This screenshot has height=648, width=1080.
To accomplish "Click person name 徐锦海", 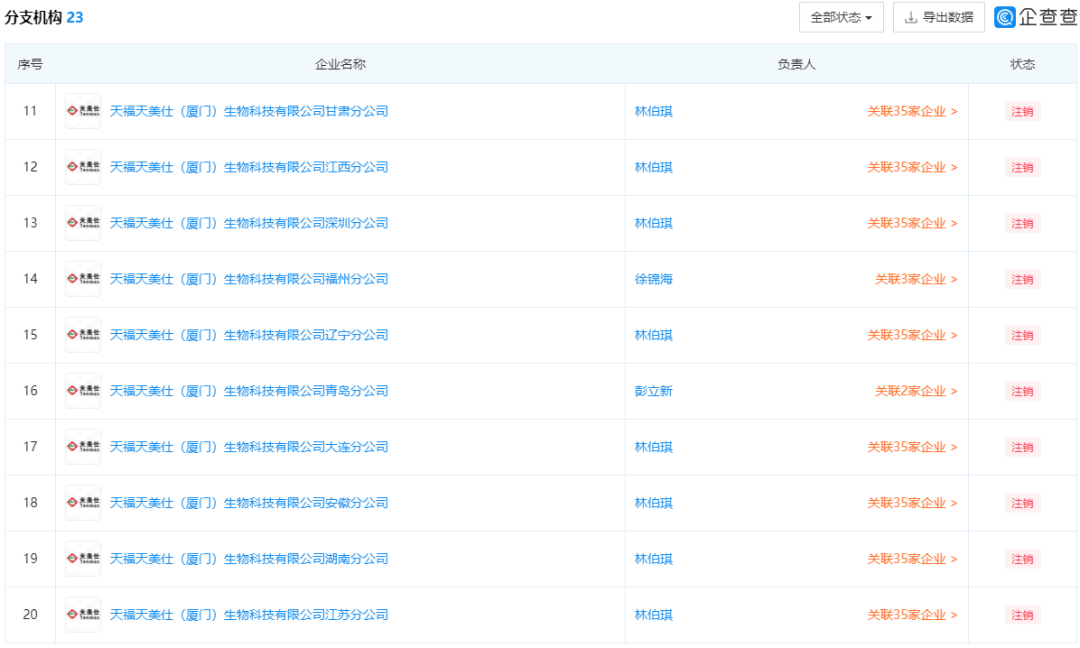I will (x=653, y=279).
